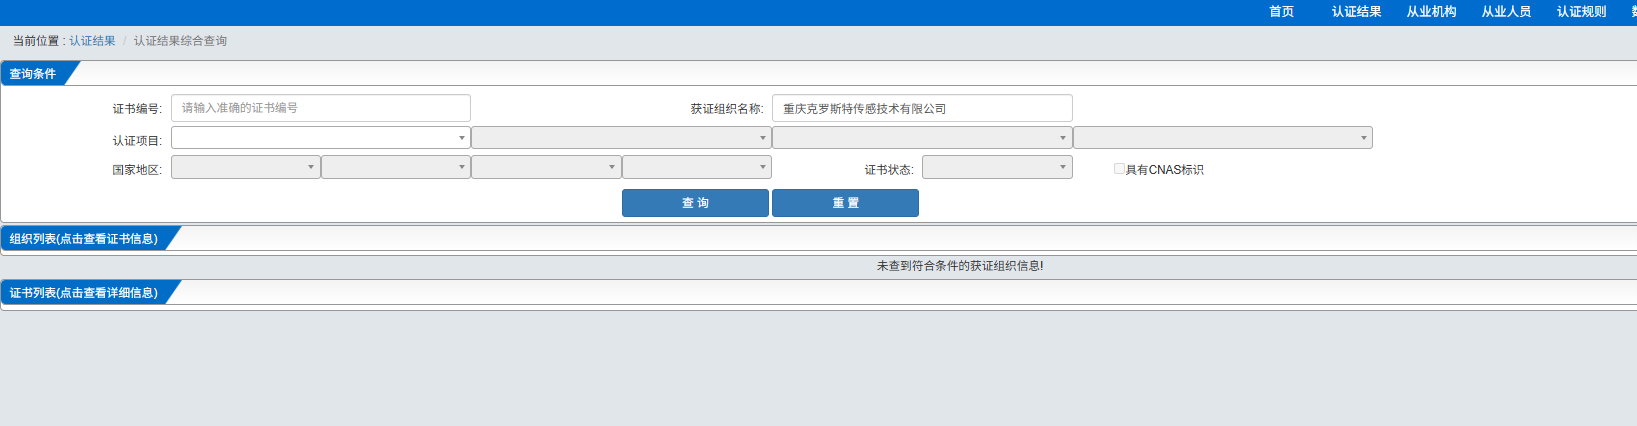This screenshot has height=426, width=1637.
Task: Click the 认证结果 breadcrumb link
Action: point(92,41)
